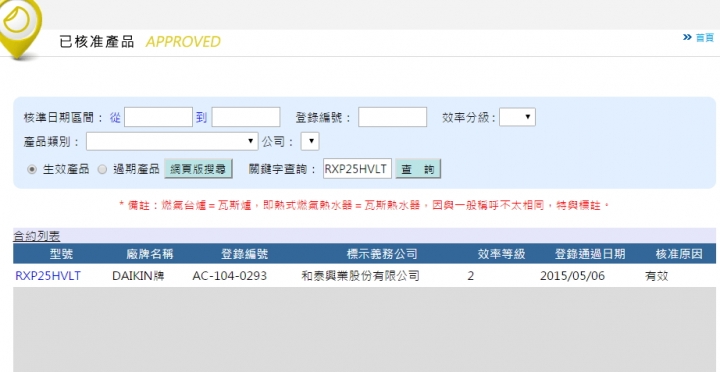This screenshot has width=720, height=372.
Task: Click the 網頁版搜尋 button
Action: pyautogui.click(x=198, y=169)
